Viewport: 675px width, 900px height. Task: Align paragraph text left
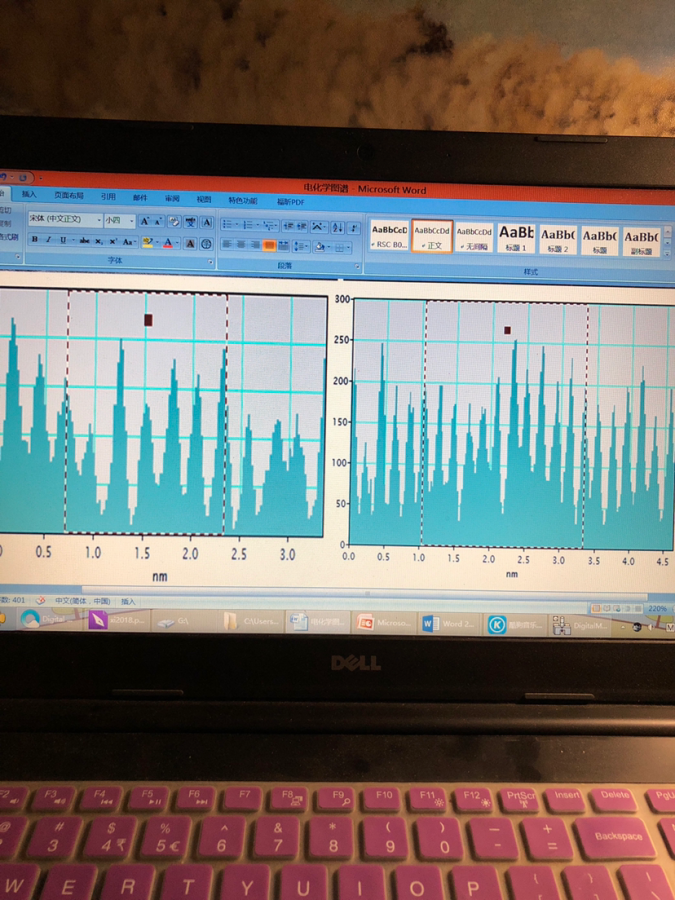pyautogui.click(x=227, y=245)
